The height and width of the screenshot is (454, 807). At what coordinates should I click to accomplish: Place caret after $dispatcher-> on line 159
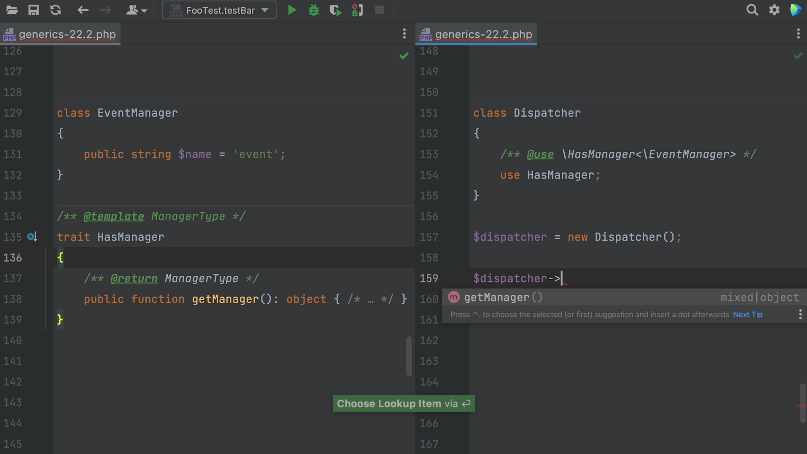(562, 278)
